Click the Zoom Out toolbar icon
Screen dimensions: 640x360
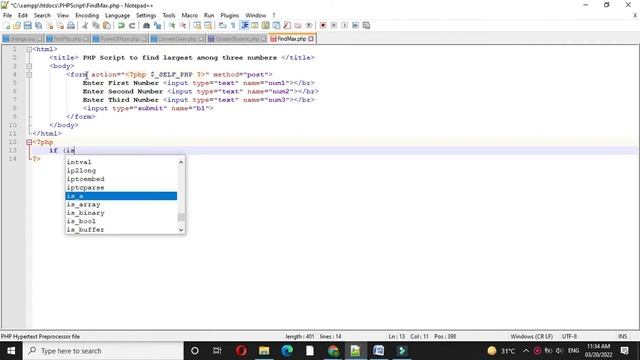click(183, 25)
